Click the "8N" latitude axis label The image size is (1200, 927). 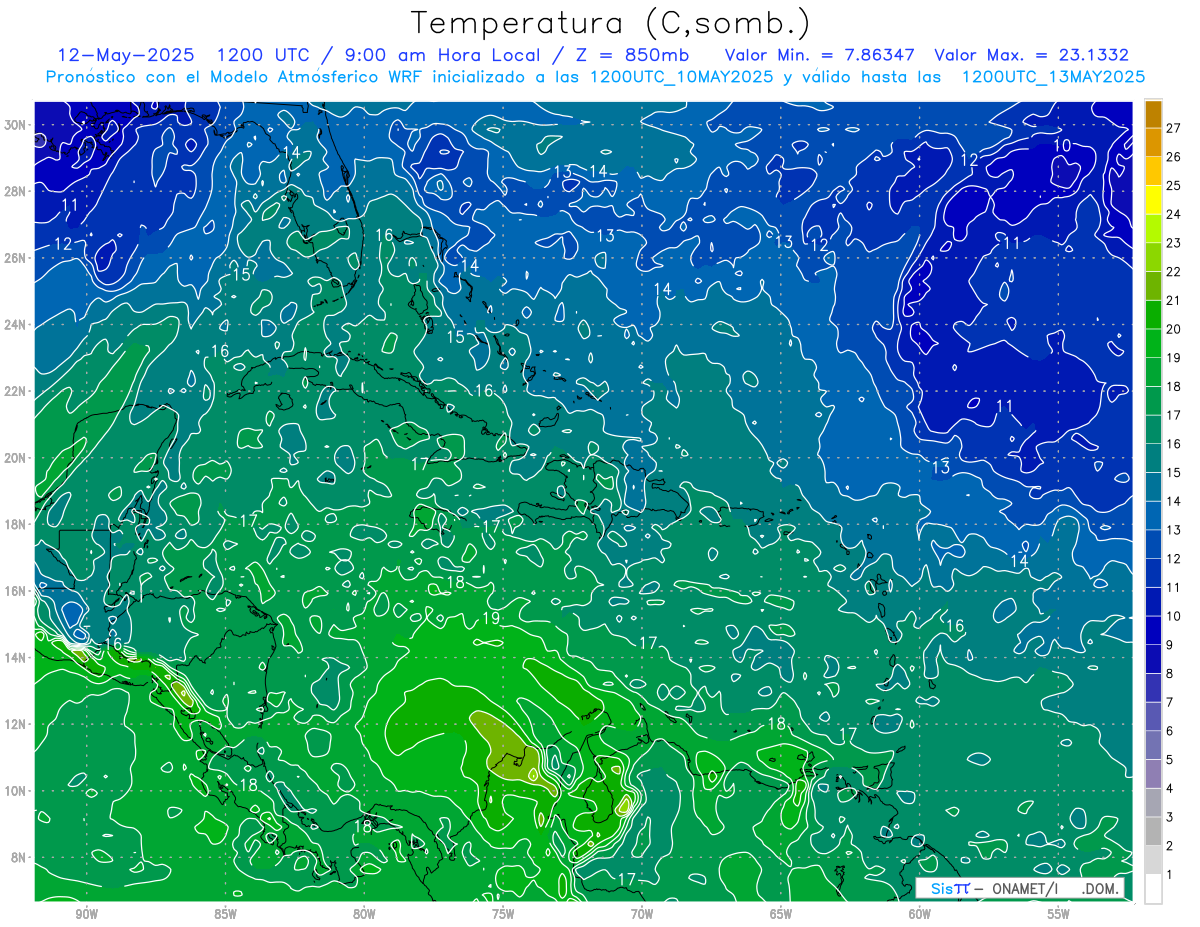19,857
